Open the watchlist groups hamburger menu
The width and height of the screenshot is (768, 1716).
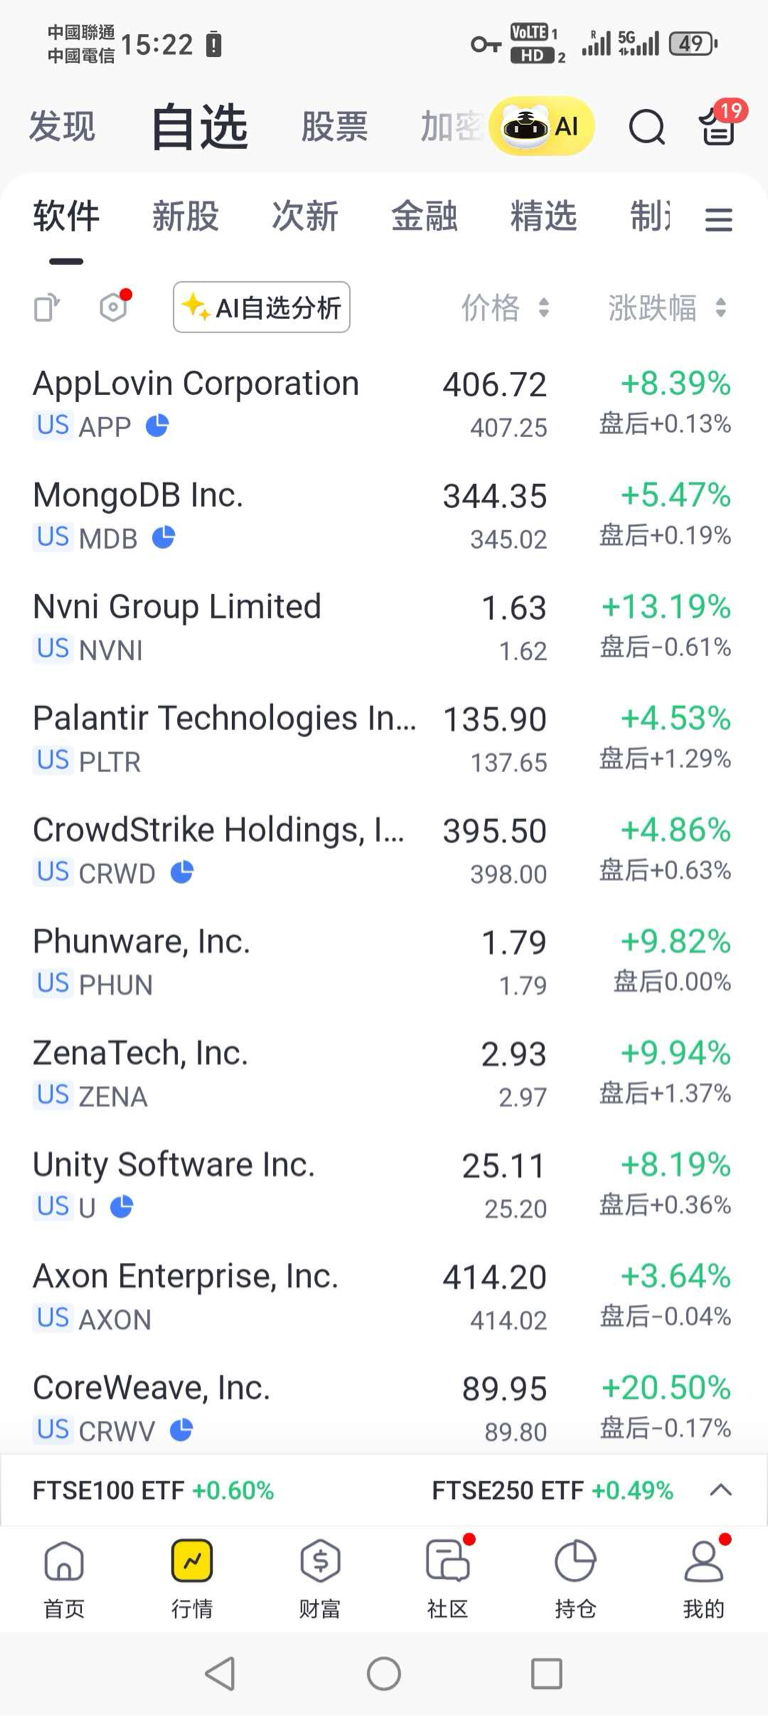coord(718,219)
